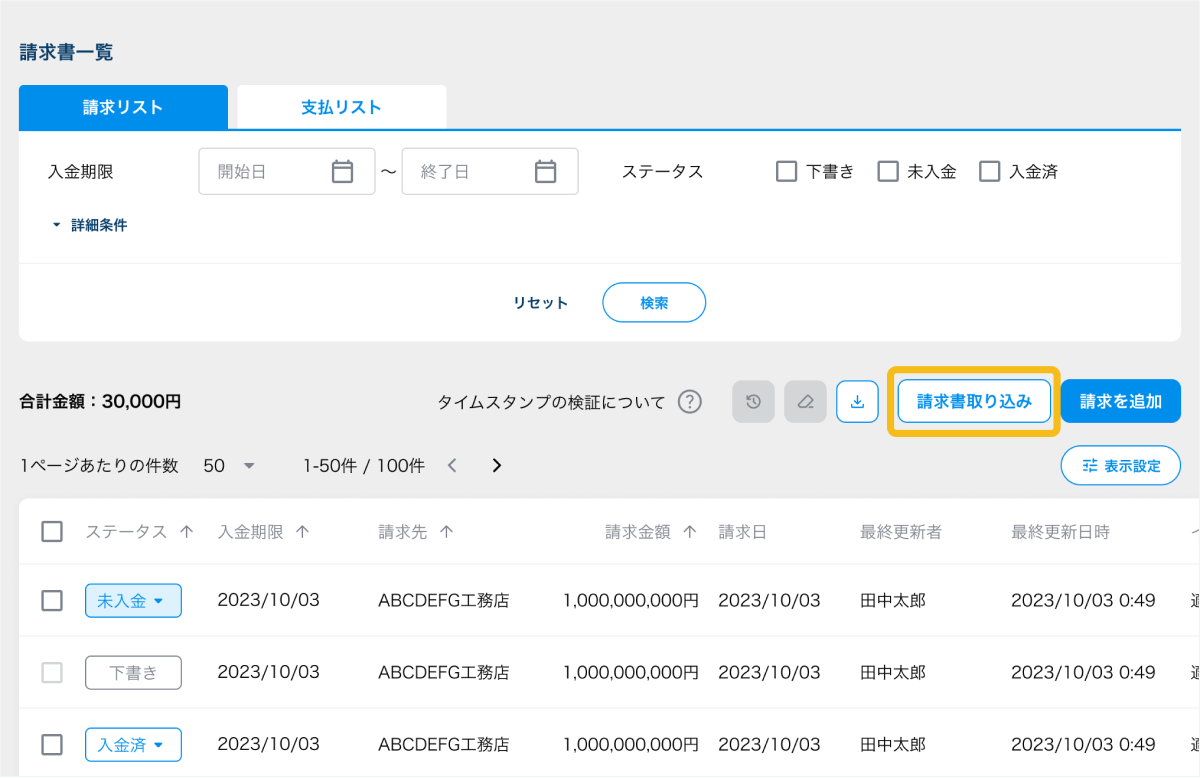Viewport: 1200px width, 778px height.
Task: Open the 未入金 status dropdown in first row
Action: (x=133, y=601)
